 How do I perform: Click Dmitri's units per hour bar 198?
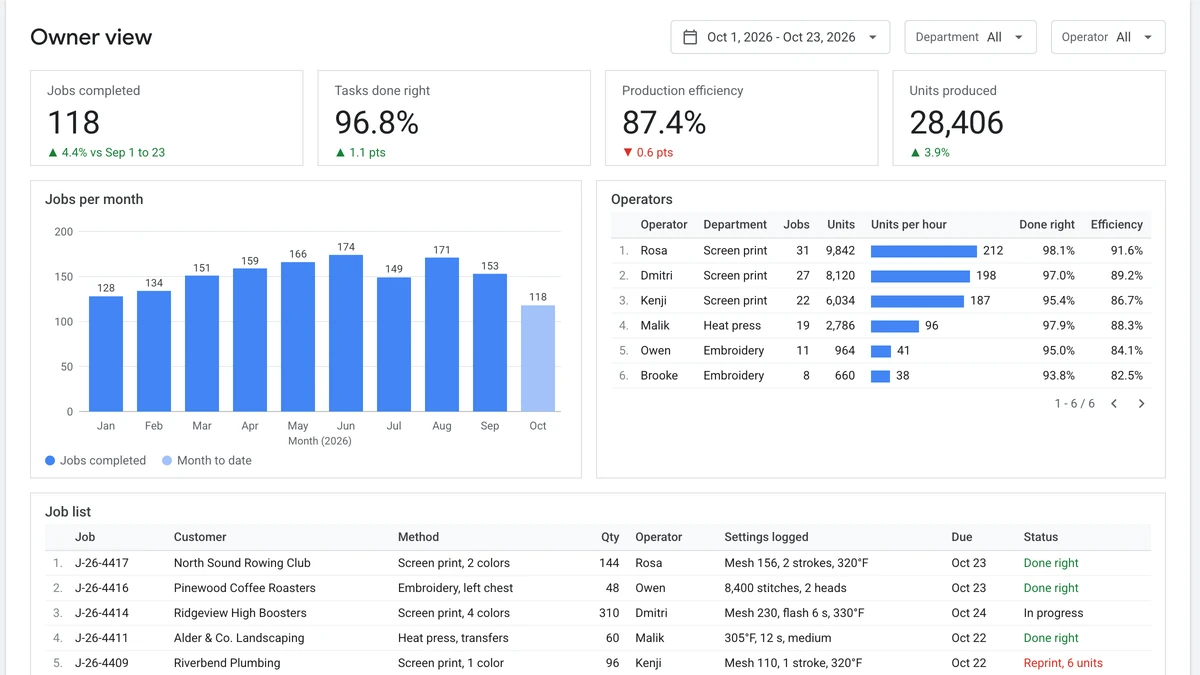point(920,276)
